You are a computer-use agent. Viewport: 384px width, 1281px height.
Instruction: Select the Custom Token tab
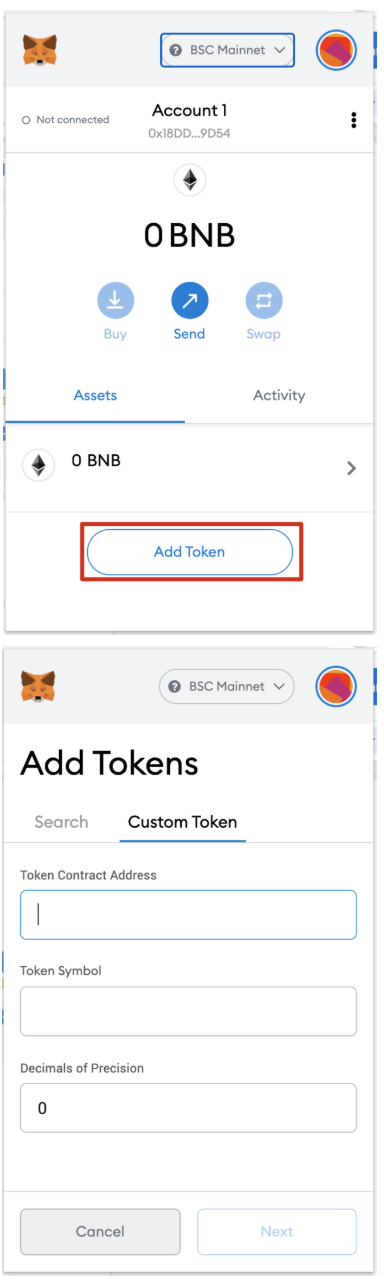point(183,822)
